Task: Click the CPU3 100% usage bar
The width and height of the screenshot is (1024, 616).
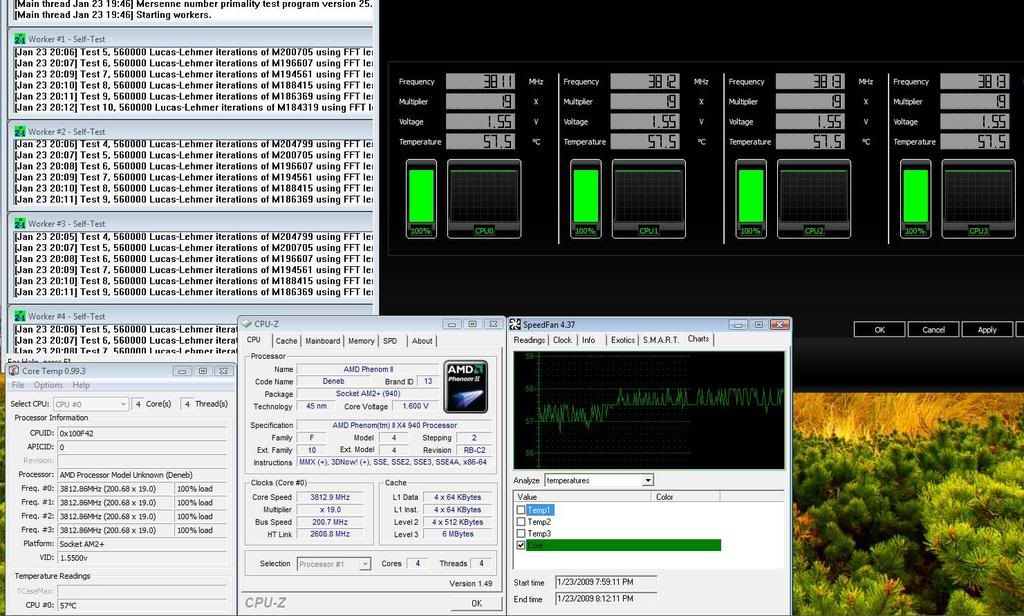Action: pos(916,199)
